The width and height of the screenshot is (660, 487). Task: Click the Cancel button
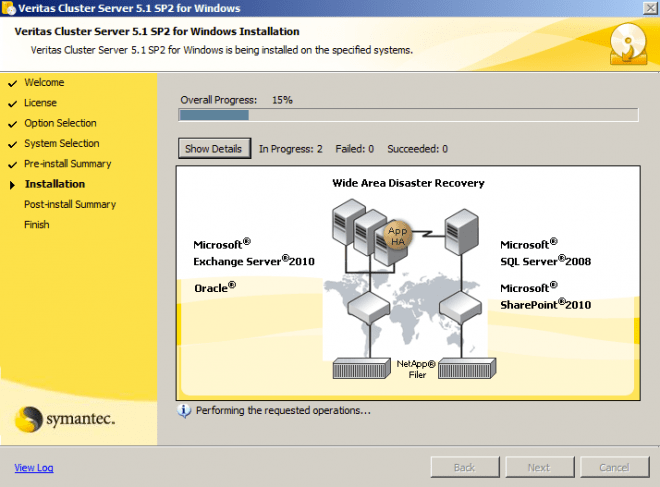(615, 467)
